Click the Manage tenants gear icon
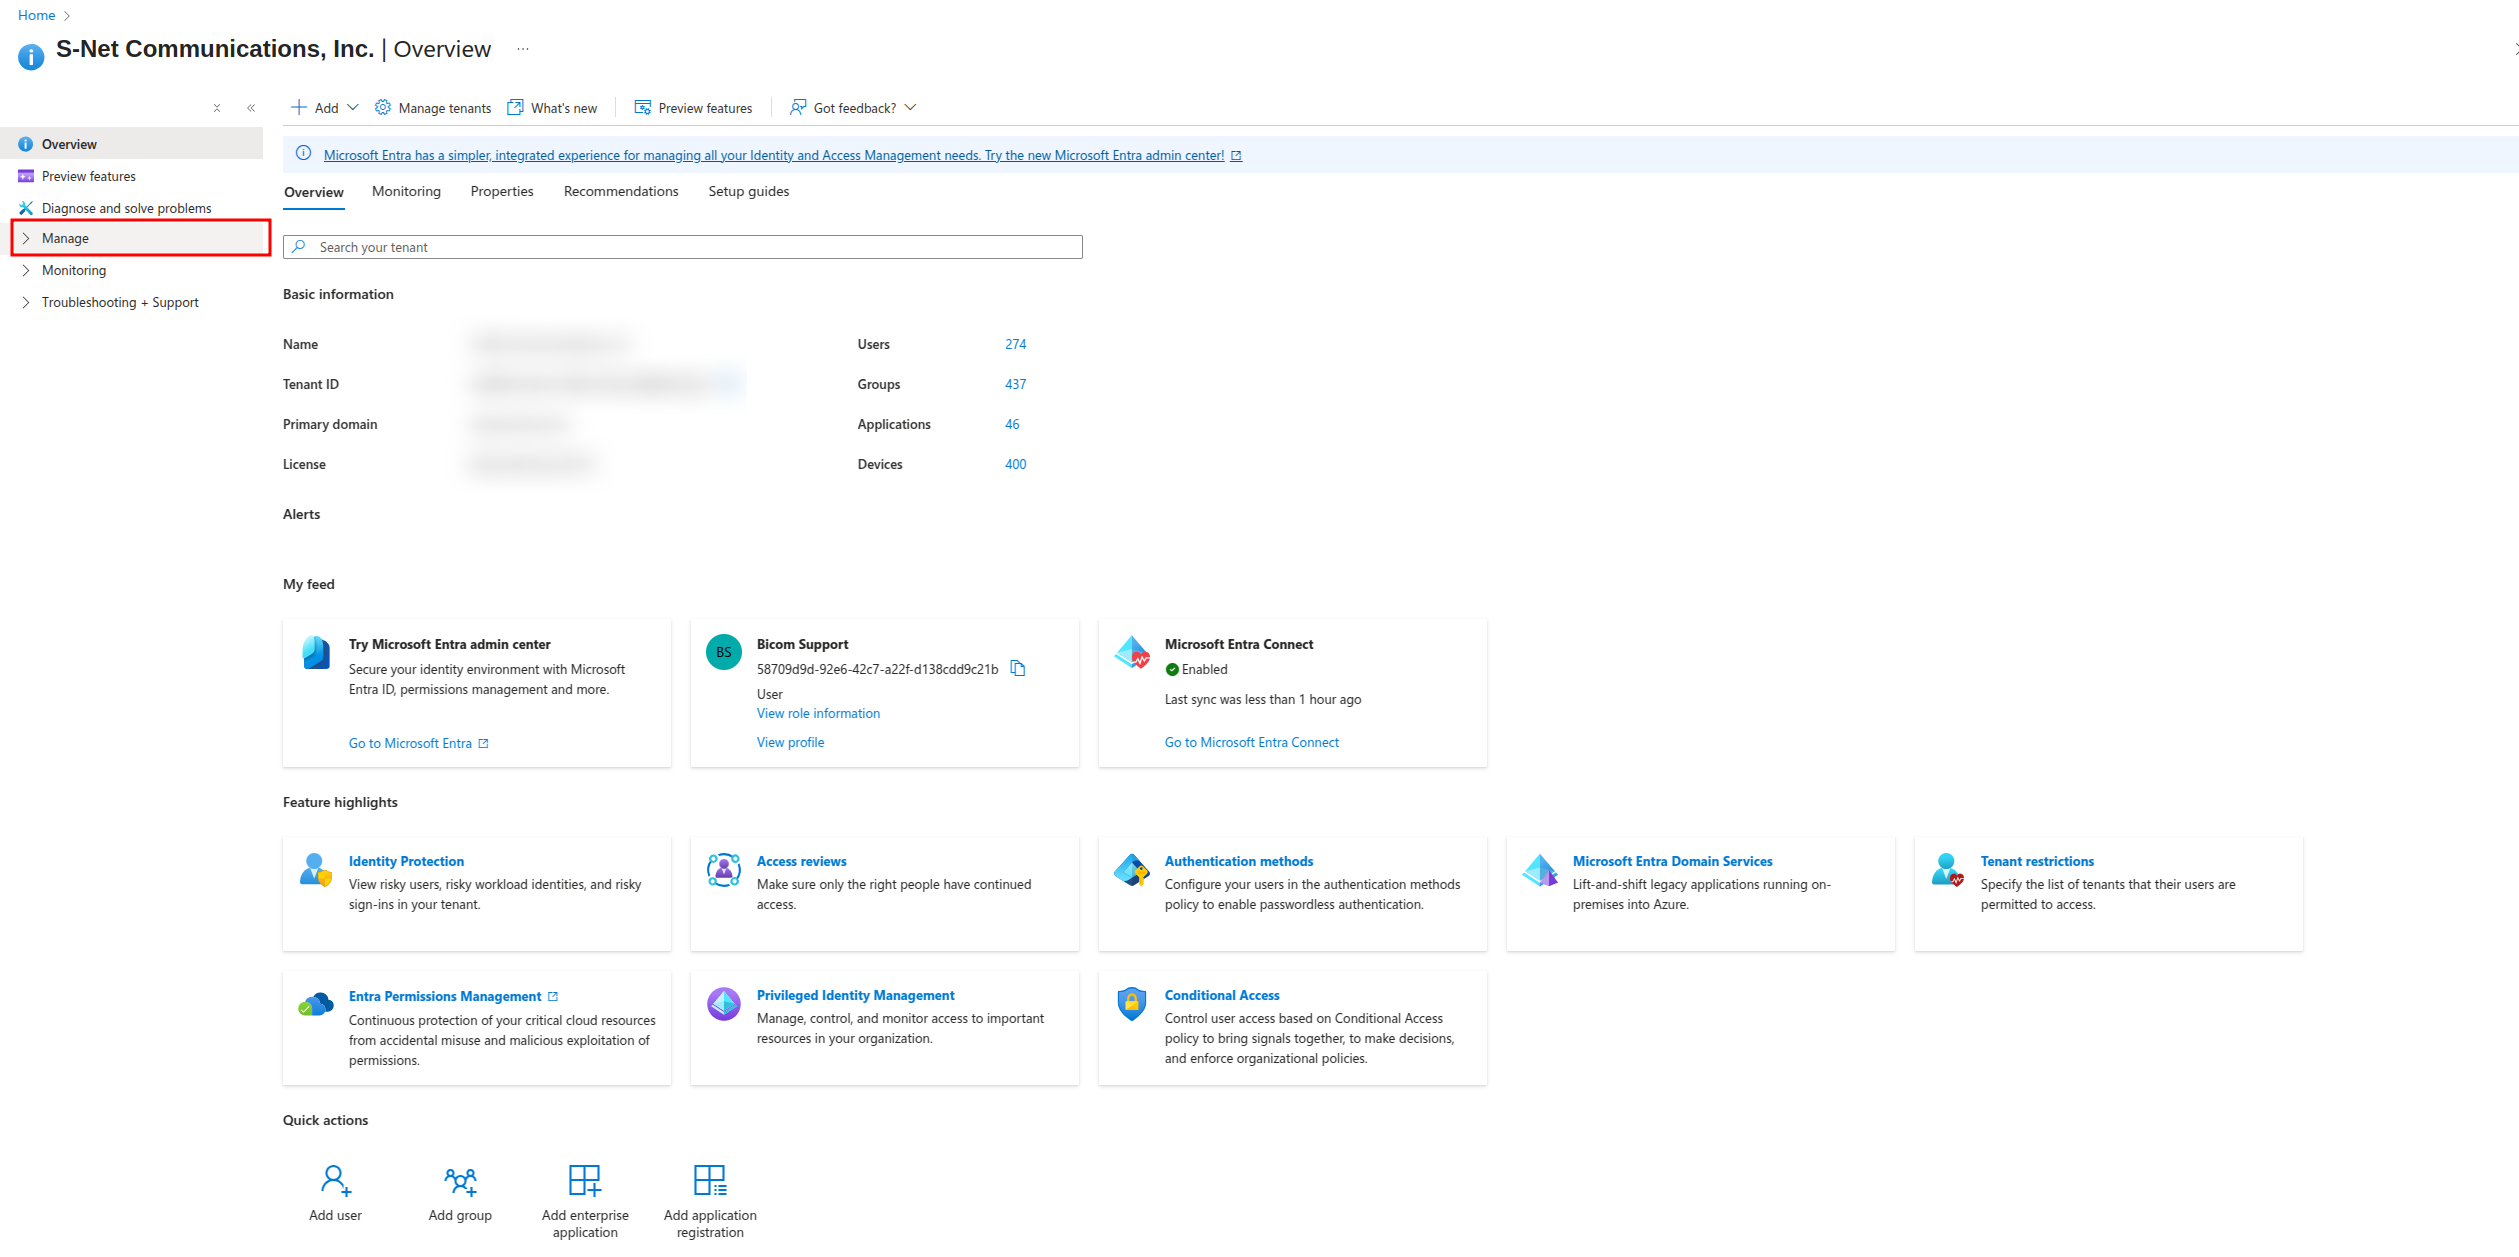 [383, 107]
